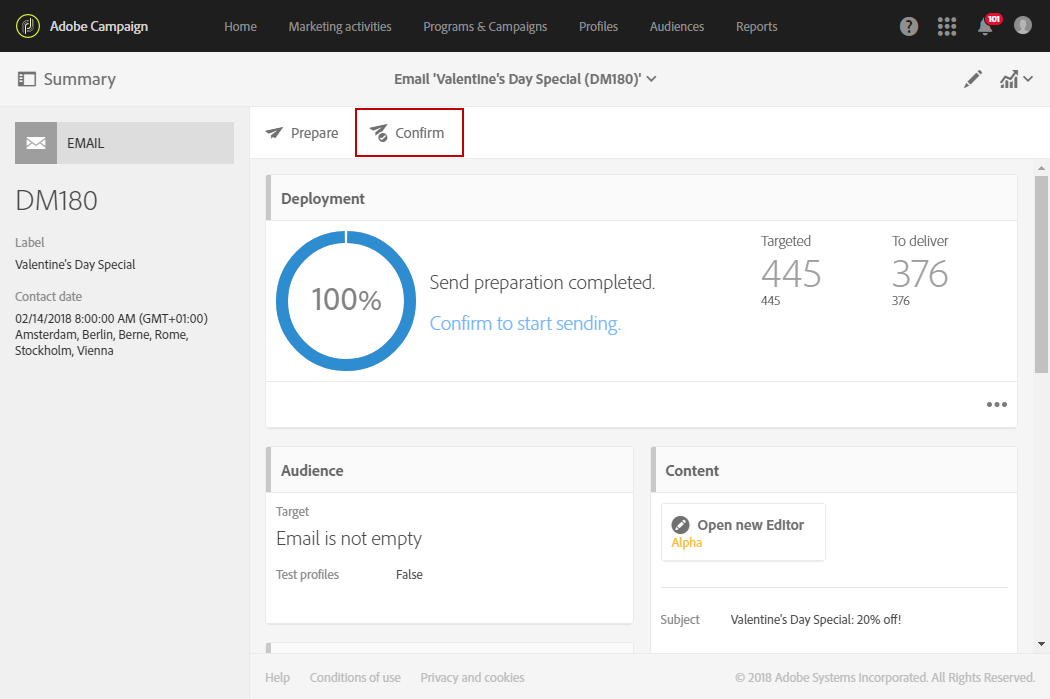Screen dimensions: 1050x699
Task: Click the Targeted 445 value
Action: coord(791,273)
